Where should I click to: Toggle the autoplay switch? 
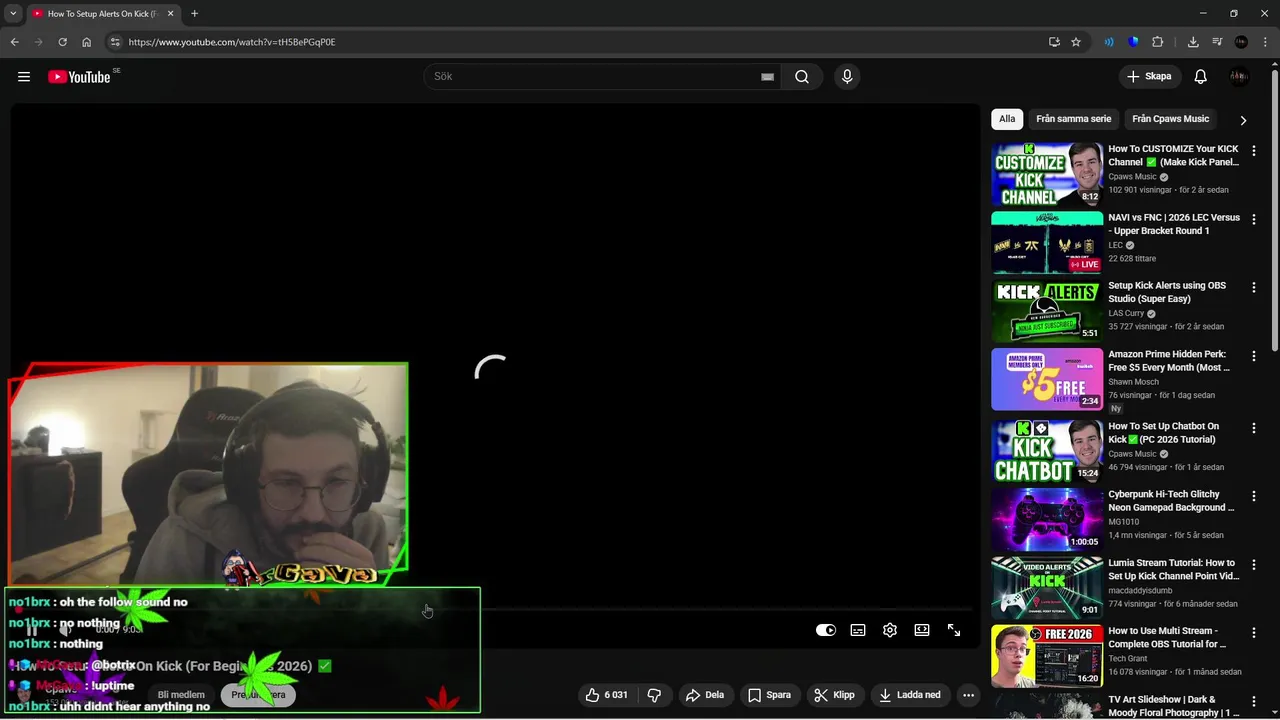click(x=826, y=630)
